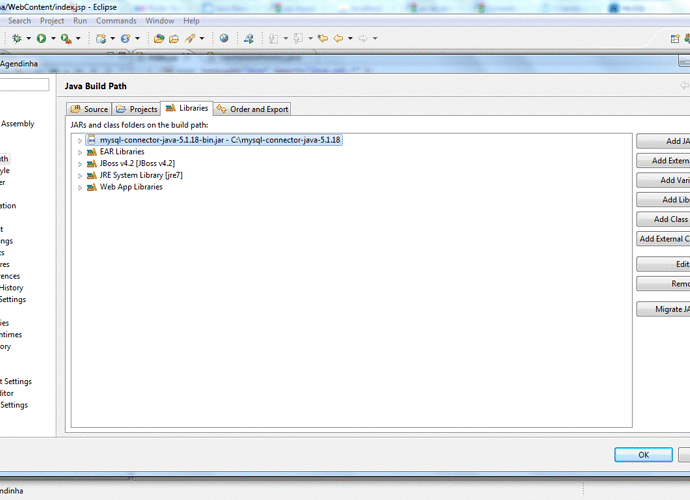Select History item in properties sidebar
The width and height of the screenshot is (690, 500).
pyautogui.click(x=11, y=288)
